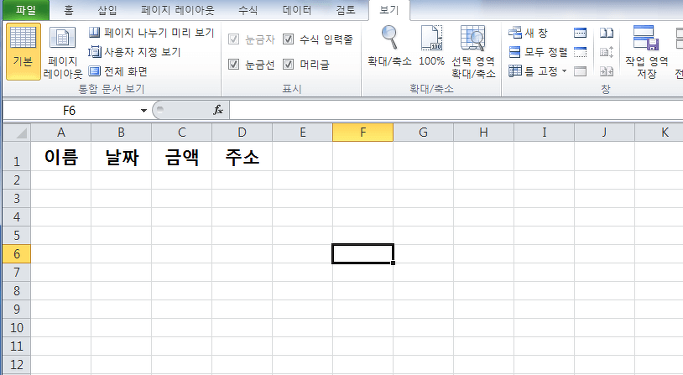
Task: Switch to Page Layout (페이지 레이아웃) view
Action: (63, 52)
